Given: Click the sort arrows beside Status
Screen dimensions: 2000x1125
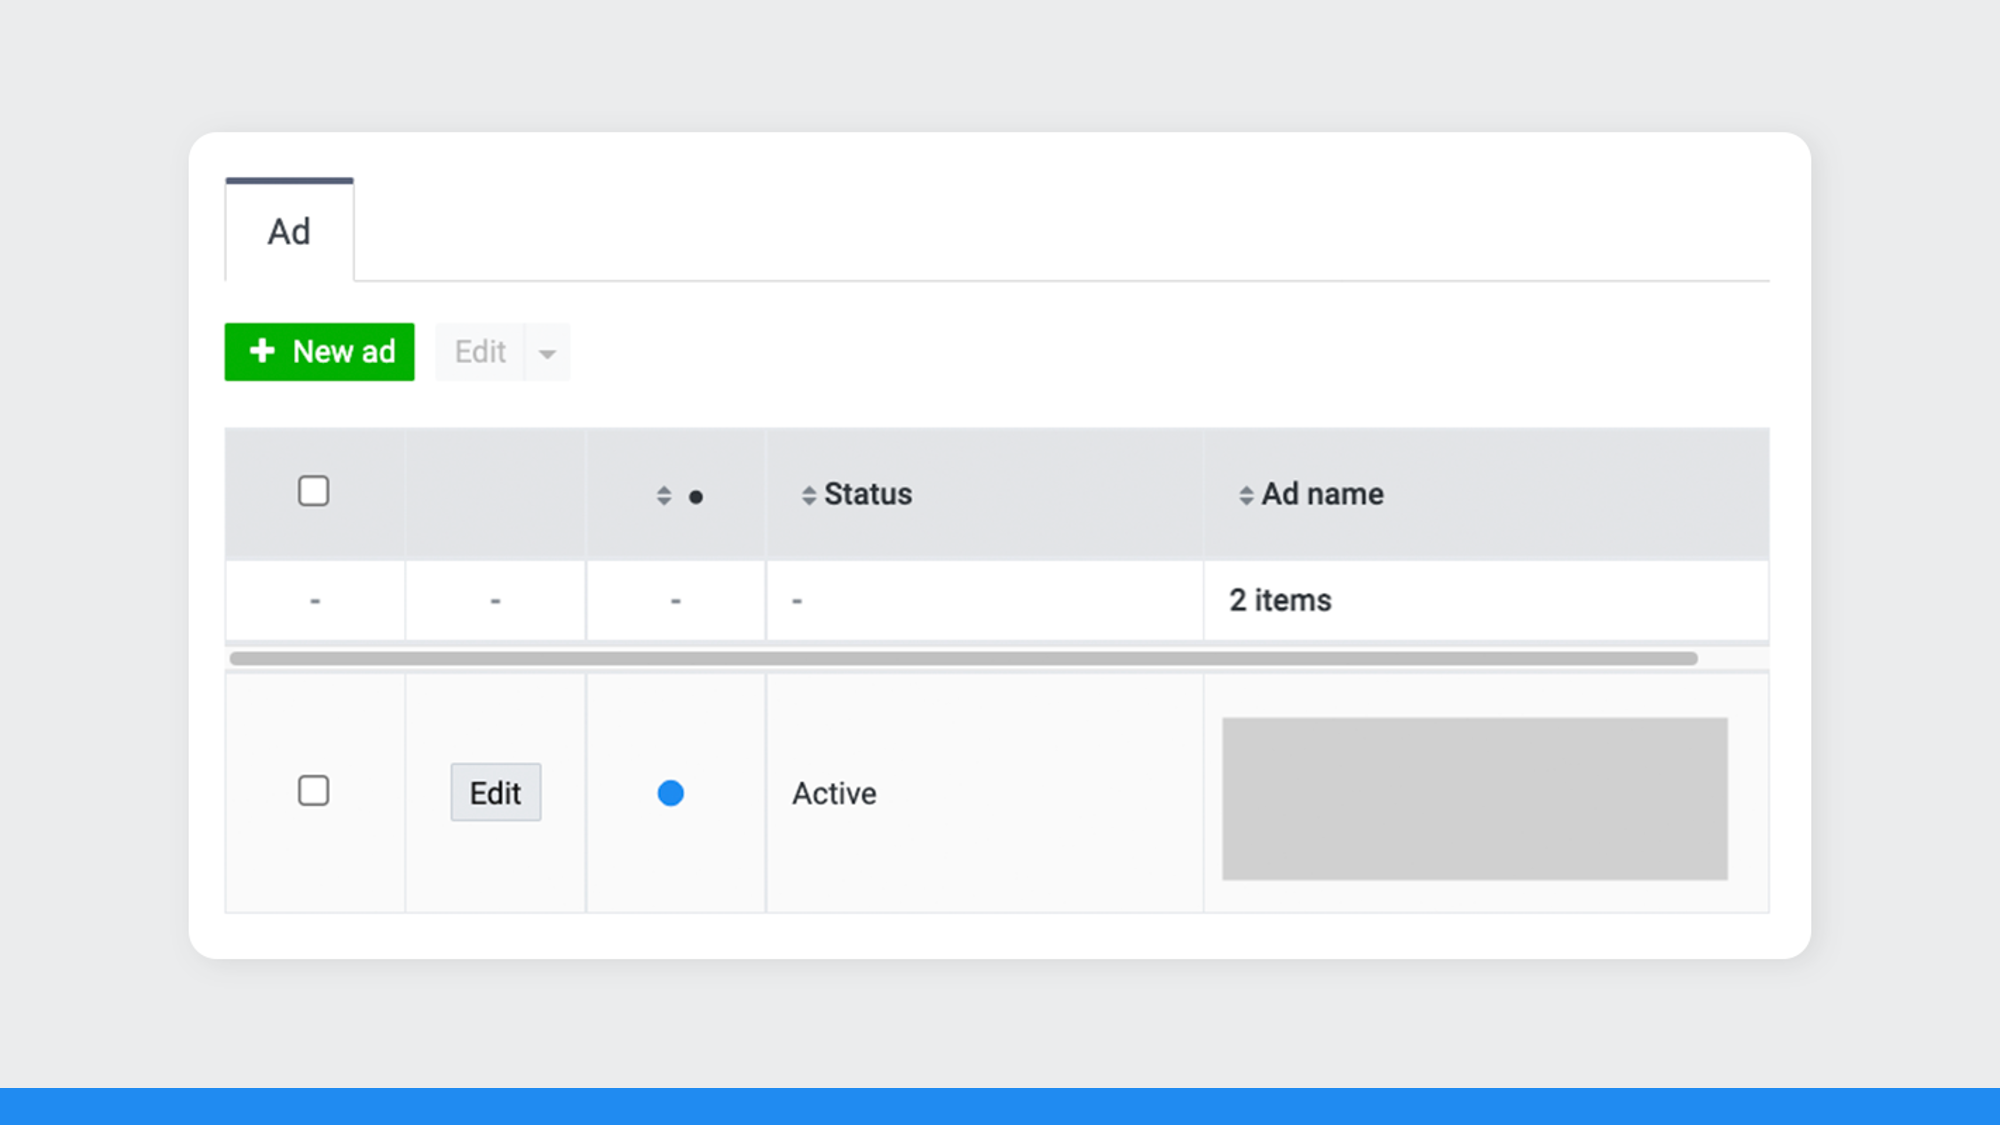Looking at the screenshot, I should [x=809, y=496].
